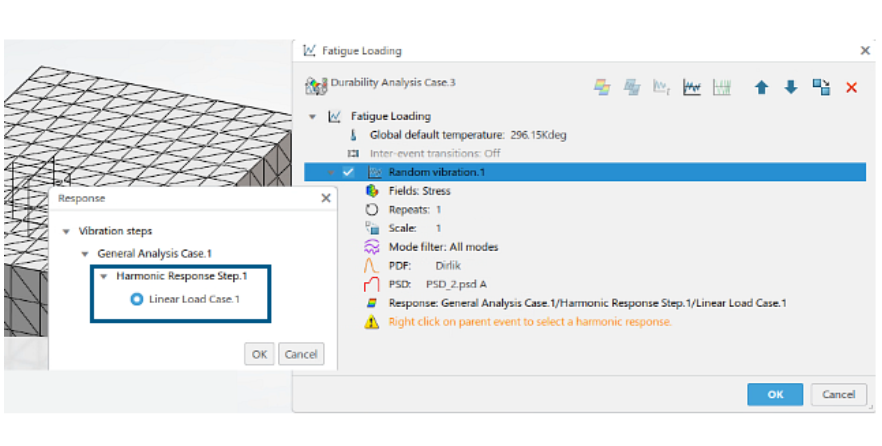Viewport: 882px width, 446px height.
Task: Click the black waveform graph toolbar icon
Action: coord(691,88)
